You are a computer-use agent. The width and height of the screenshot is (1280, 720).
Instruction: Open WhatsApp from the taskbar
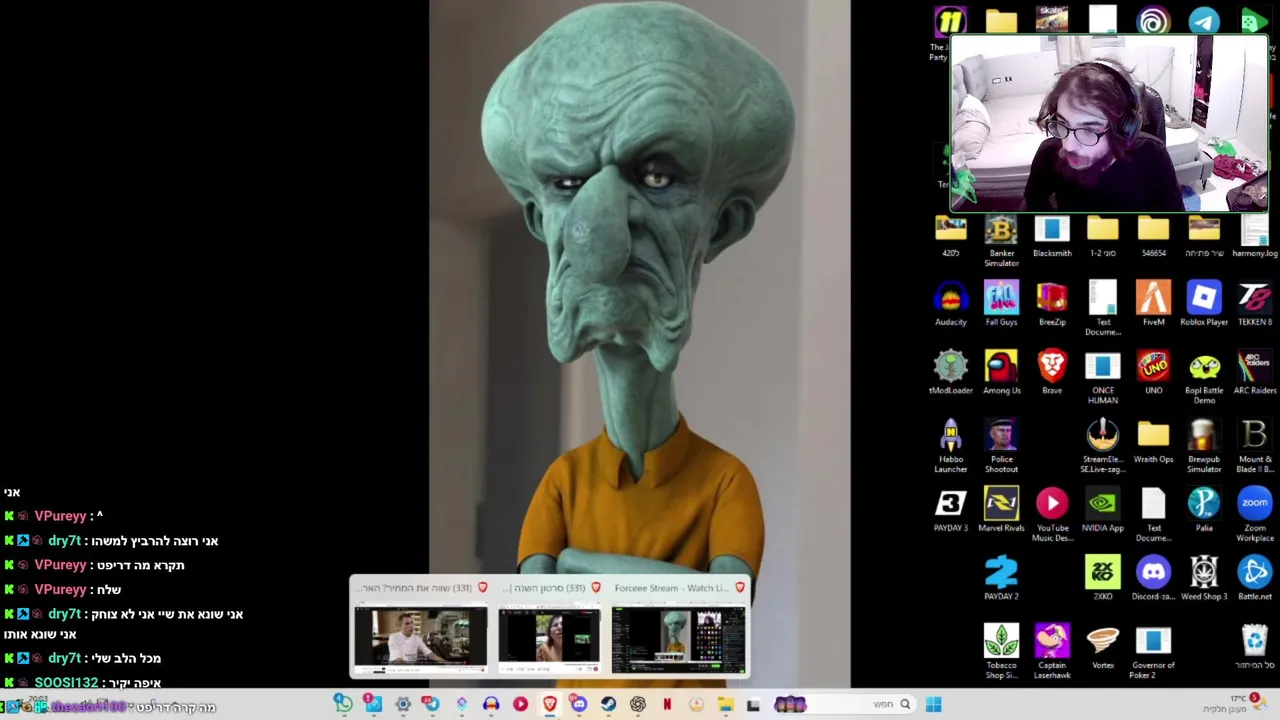coord(343,704)
